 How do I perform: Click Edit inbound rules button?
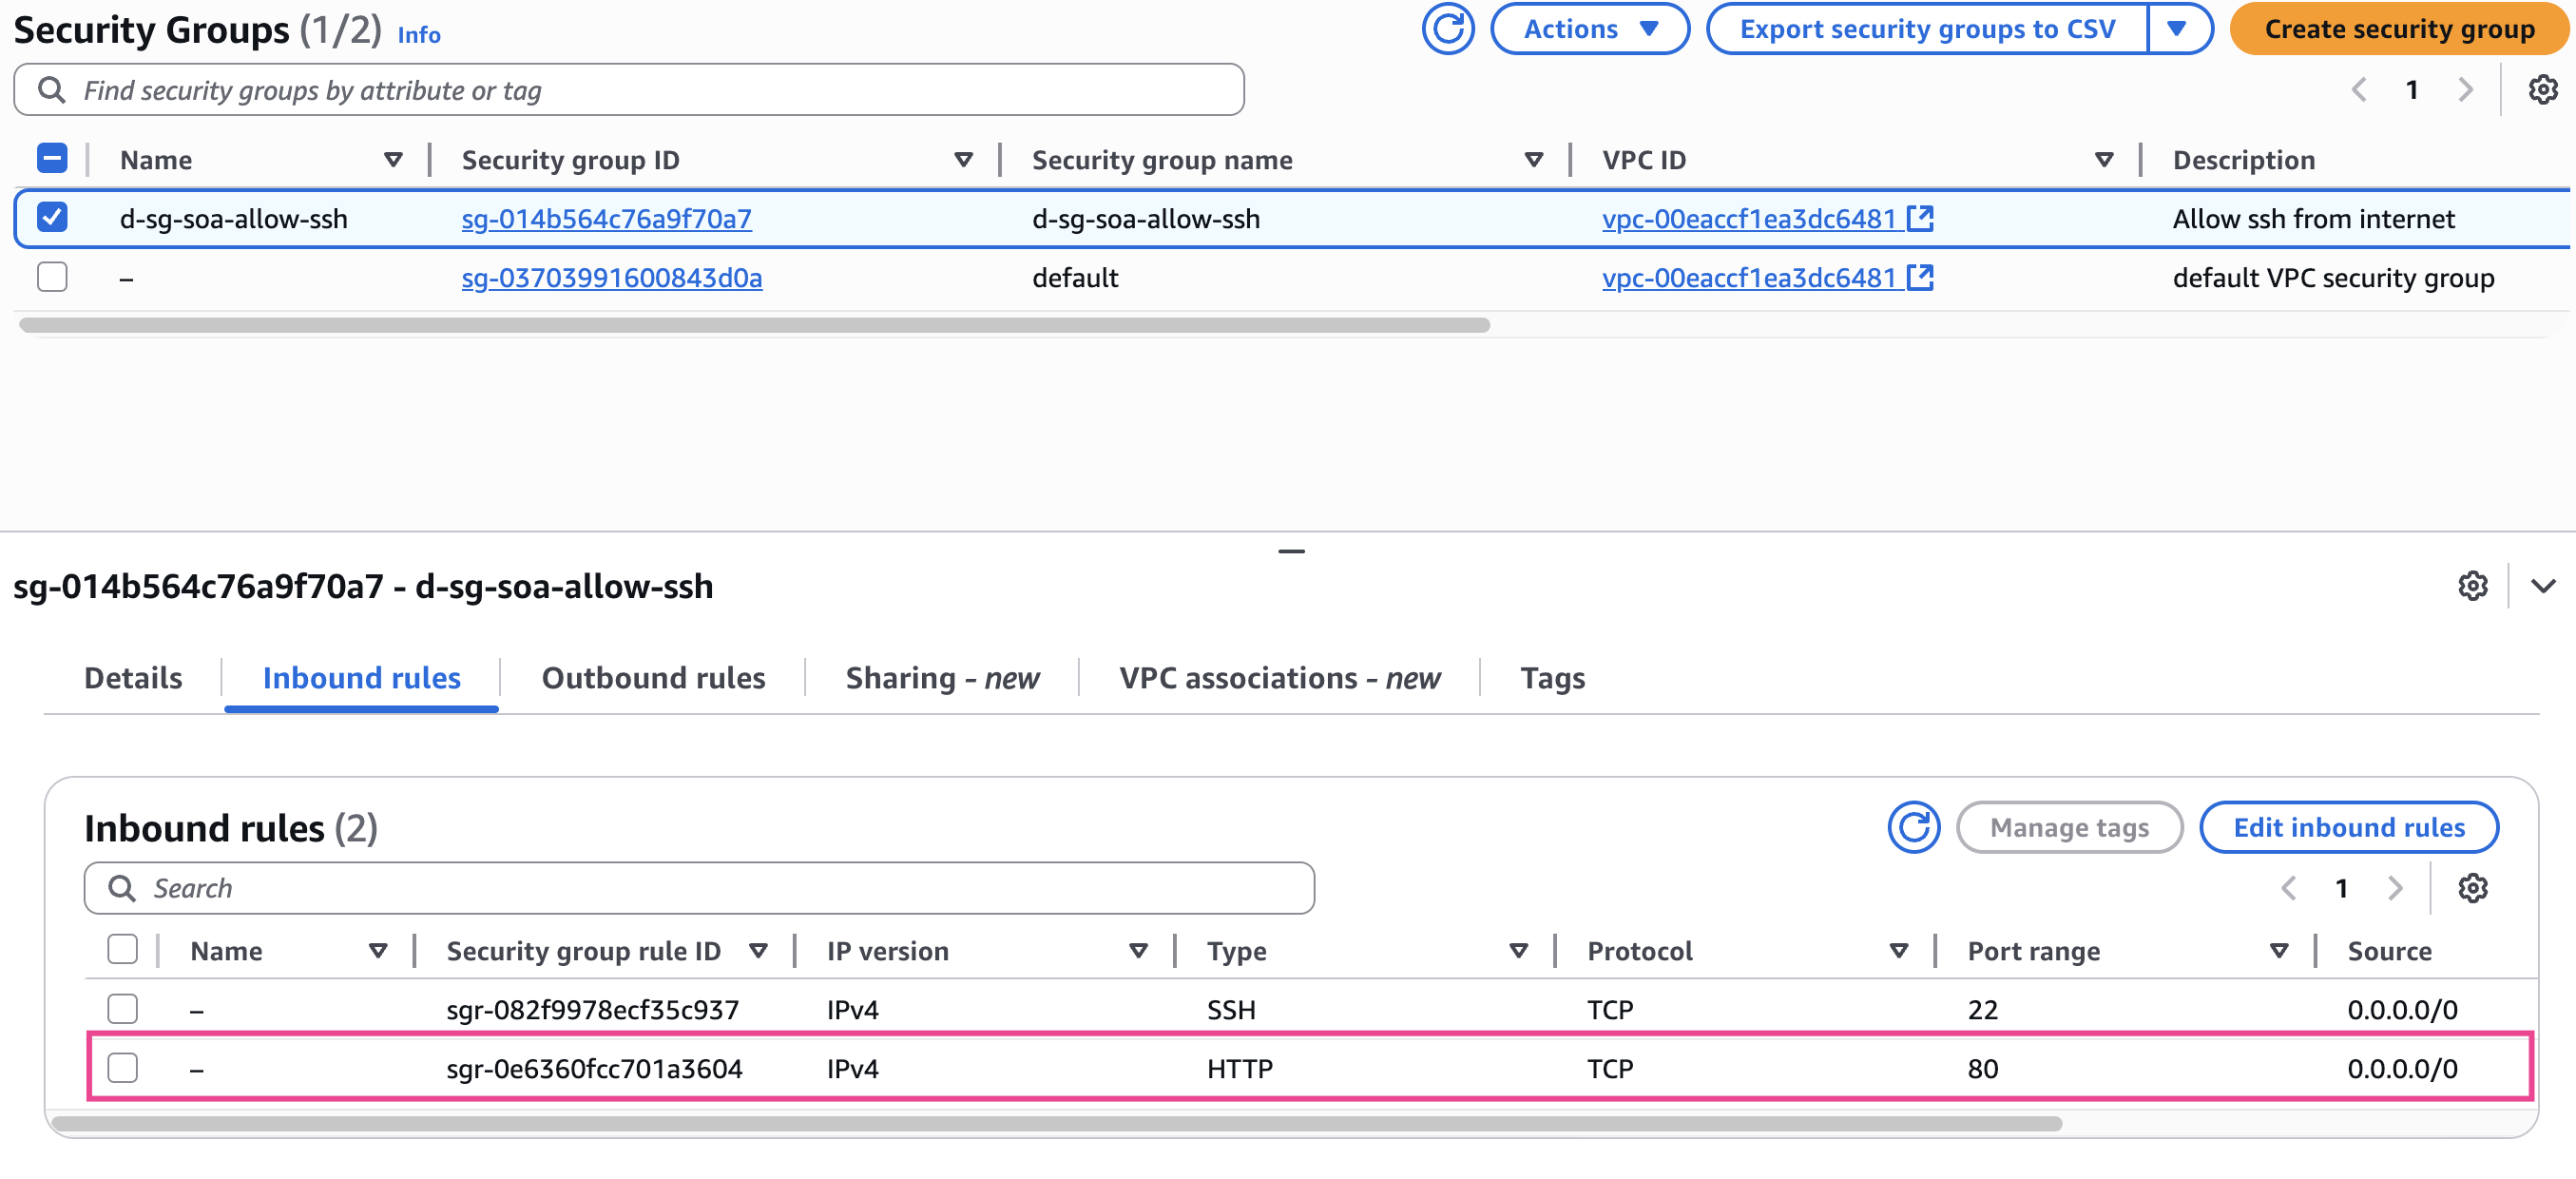(x=2348, y=827)
